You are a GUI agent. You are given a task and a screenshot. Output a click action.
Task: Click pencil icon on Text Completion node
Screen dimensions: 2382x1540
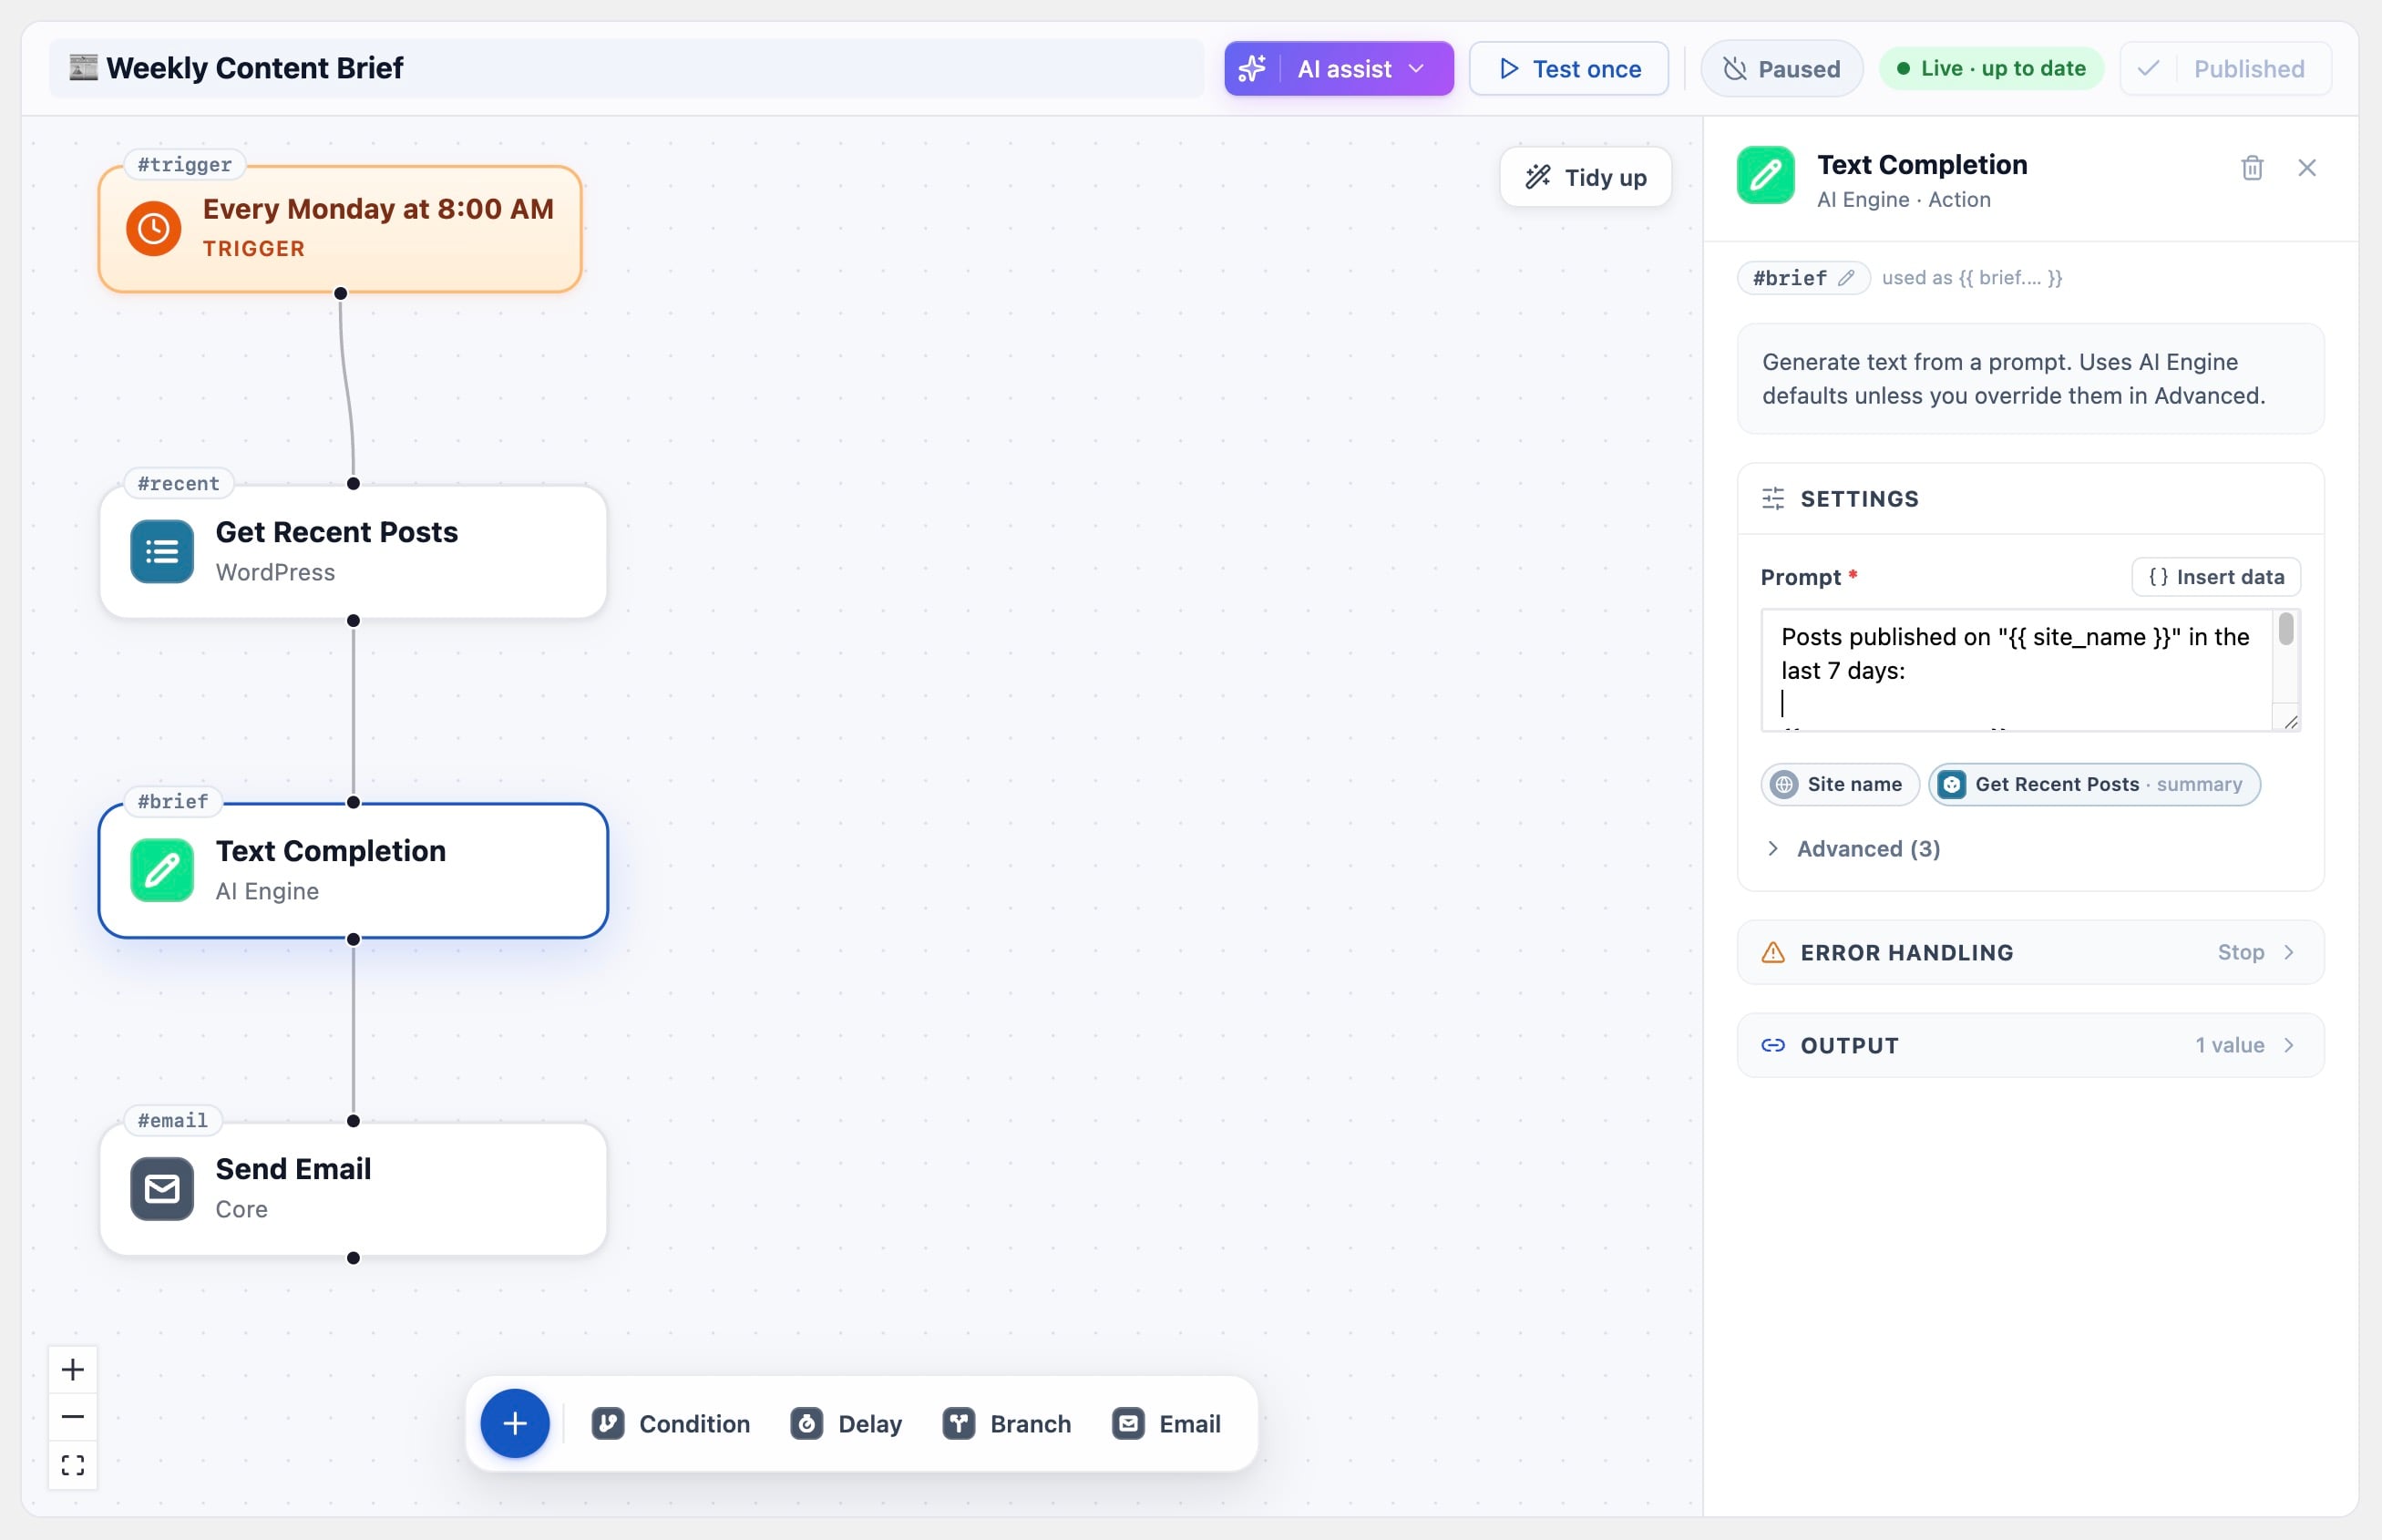(x=162, y=870)
